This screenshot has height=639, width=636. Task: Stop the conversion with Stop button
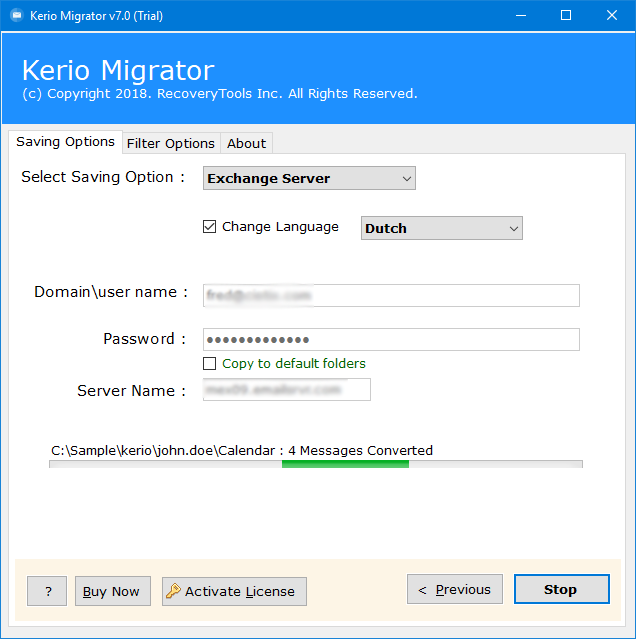[562, 589]
